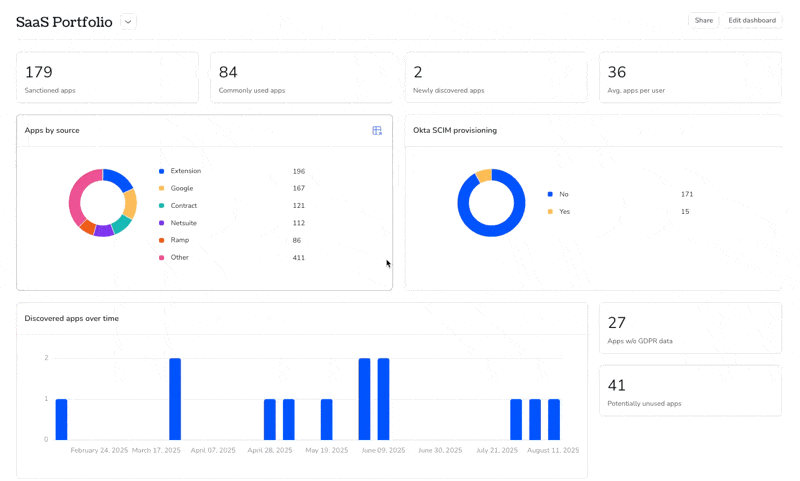
Task: Click the June 09, 2025 axis label
Action: coord(383,450)
